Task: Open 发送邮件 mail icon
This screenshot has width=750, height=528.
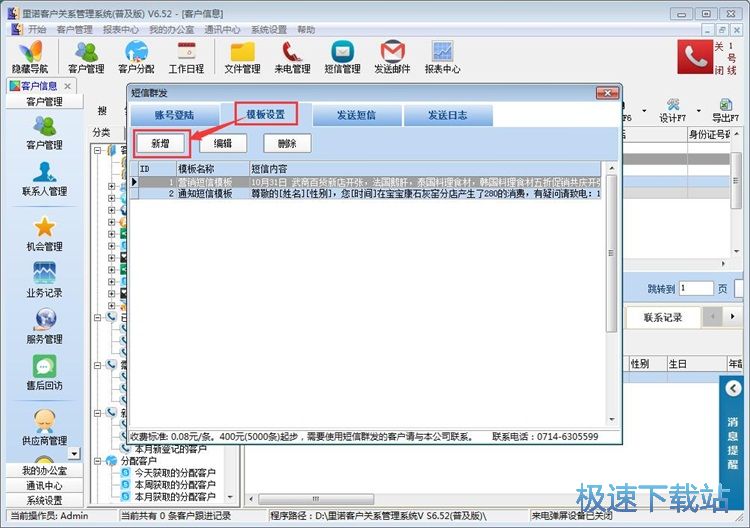Action: (x=392, y=57)
